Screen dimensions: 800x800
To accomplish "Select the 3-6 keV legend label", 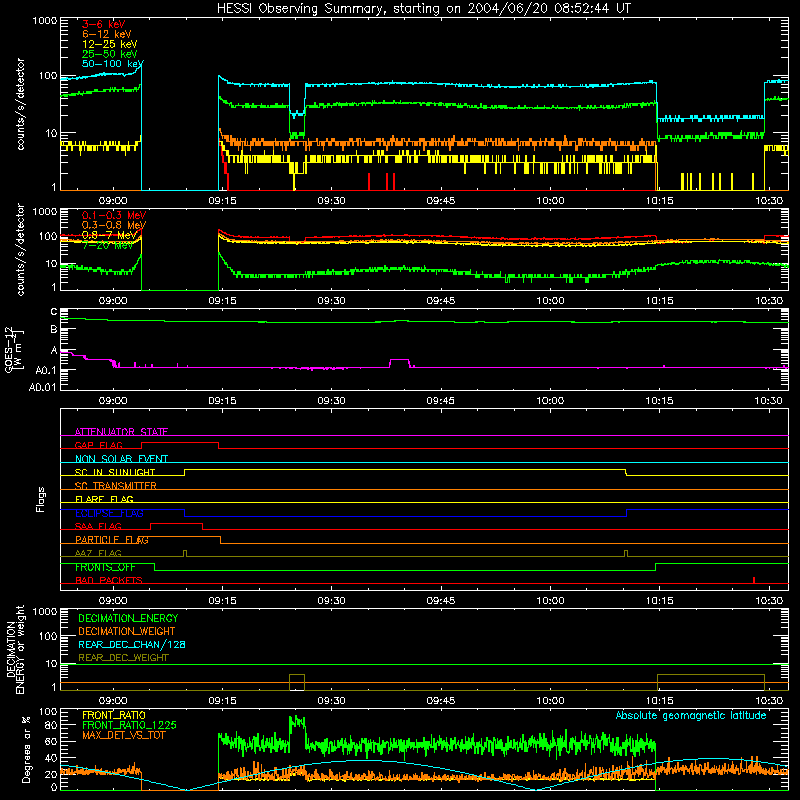I will pos(104,24).
